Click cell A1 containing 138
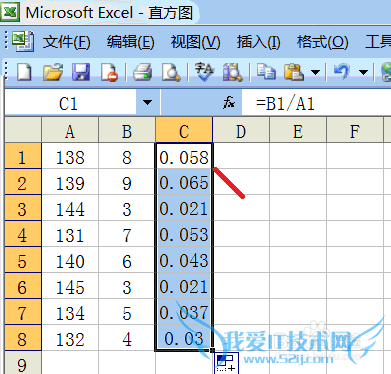 pyautogui.click(x=70, y=156)
